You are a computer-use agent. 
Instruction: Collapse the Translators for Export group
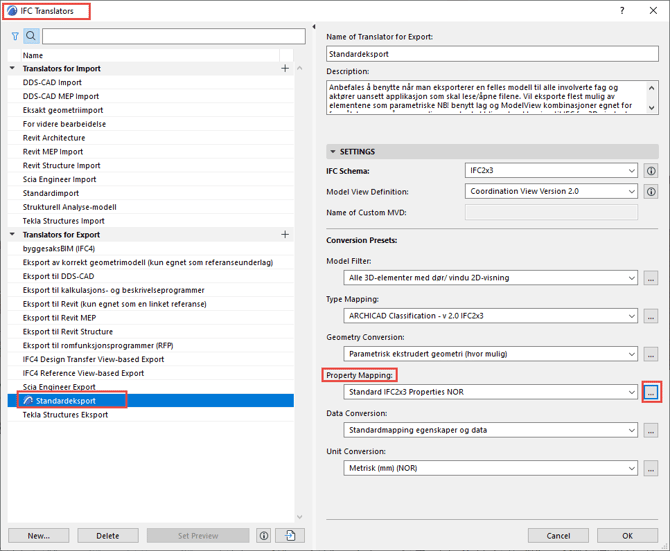13,234
